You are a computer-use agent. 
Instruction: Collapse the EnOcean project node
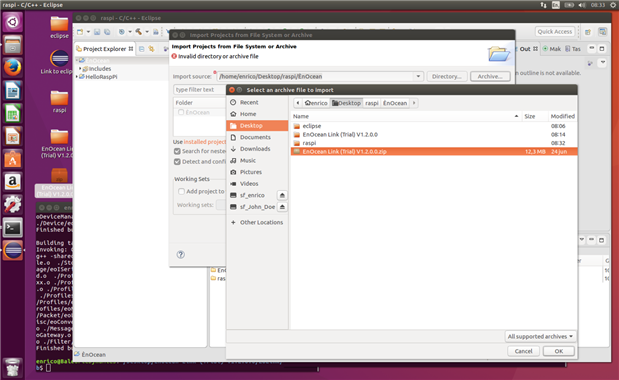pyautogui.click(x=77, y=60)
